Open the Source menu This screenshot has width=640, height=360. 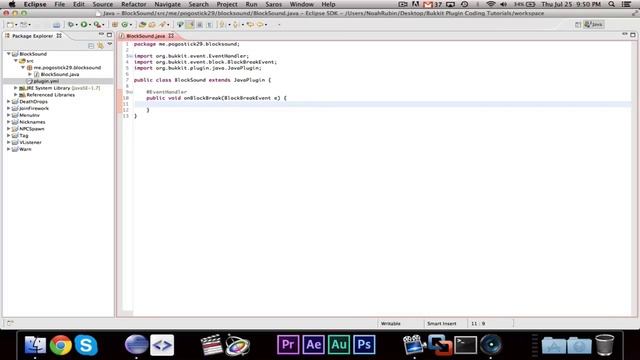pos(102,4)
